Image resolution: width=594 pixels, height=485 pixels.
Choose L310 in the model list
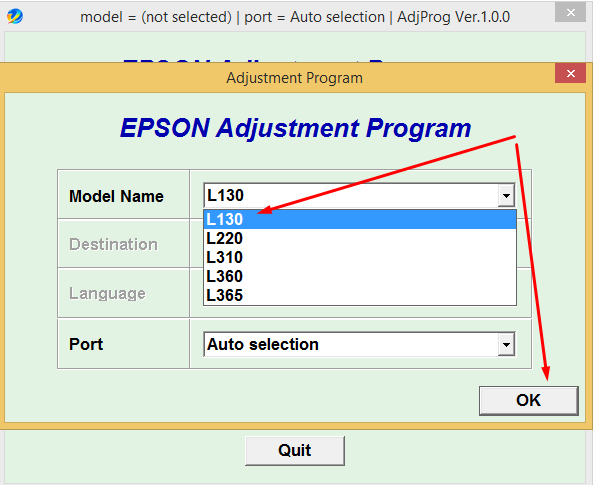[x=360, y=257]
